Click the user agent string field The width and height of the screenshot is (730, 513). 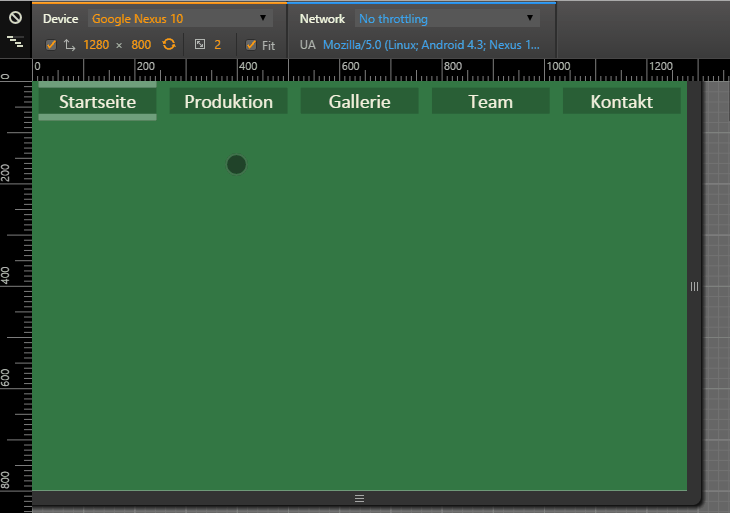coord(430,45)
